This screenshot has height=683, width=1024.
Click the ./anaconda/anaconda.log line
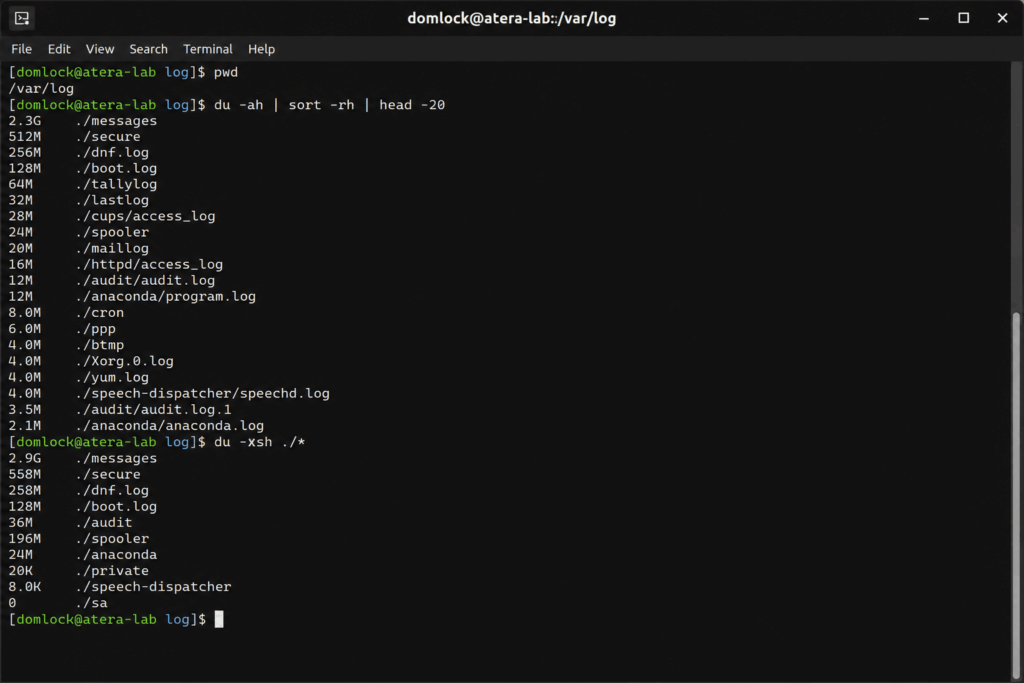pyautogui.click(x=136, y=426)
